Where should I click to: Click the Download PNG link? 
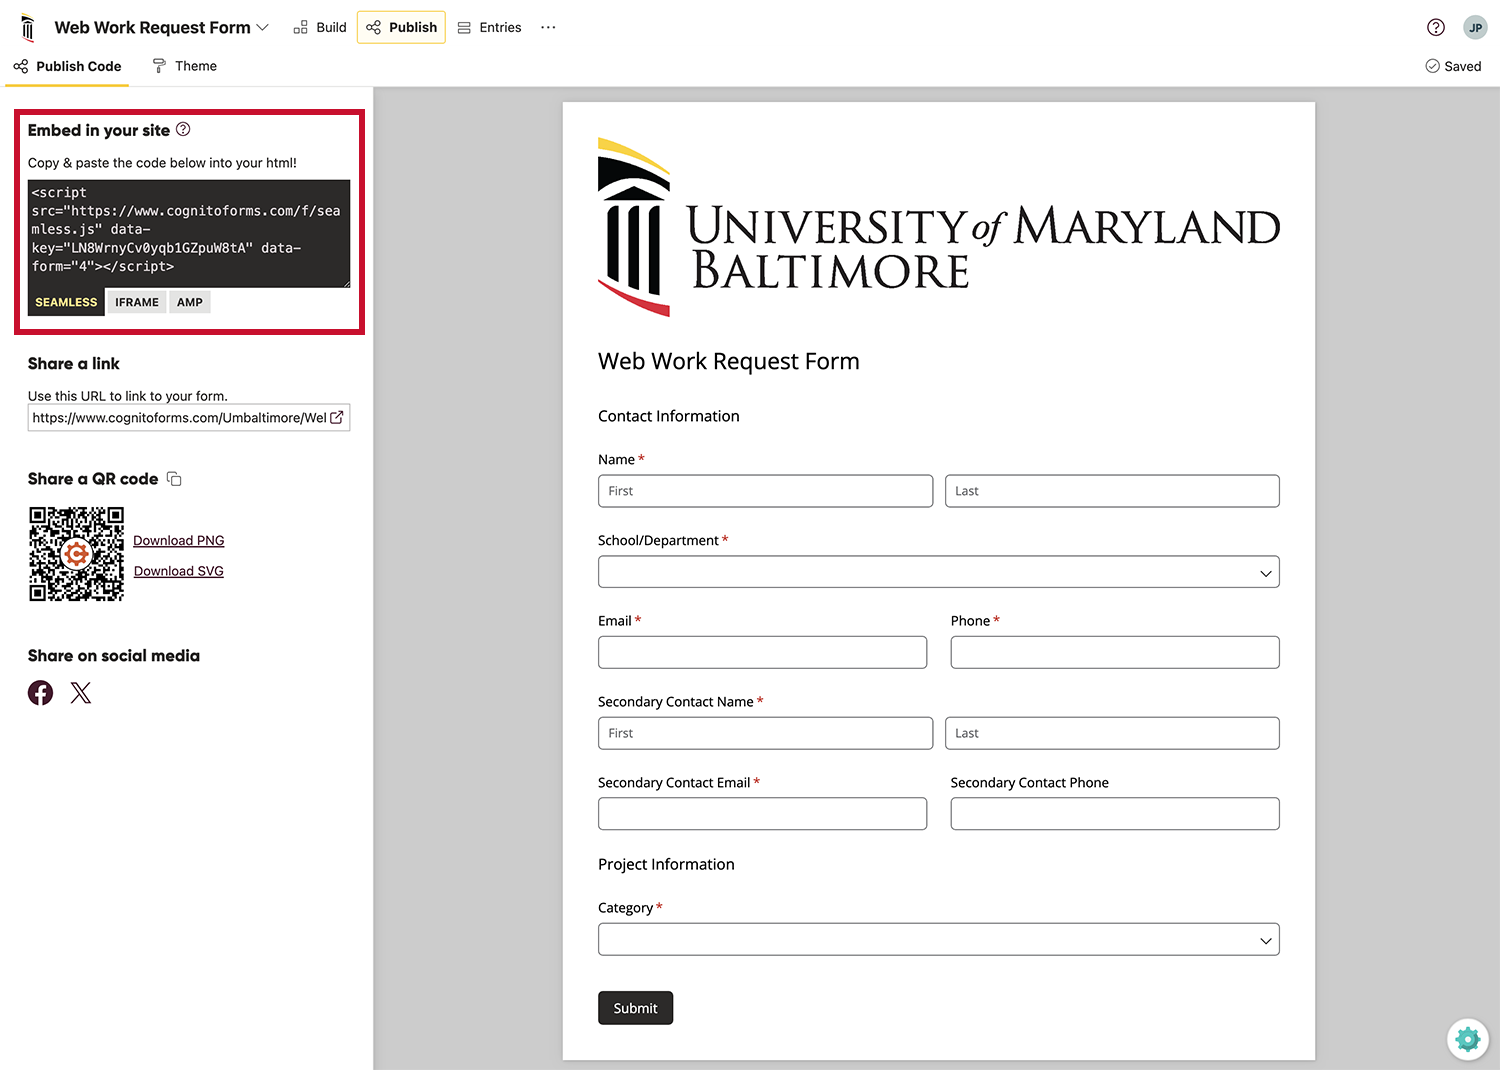coord(179,540)
